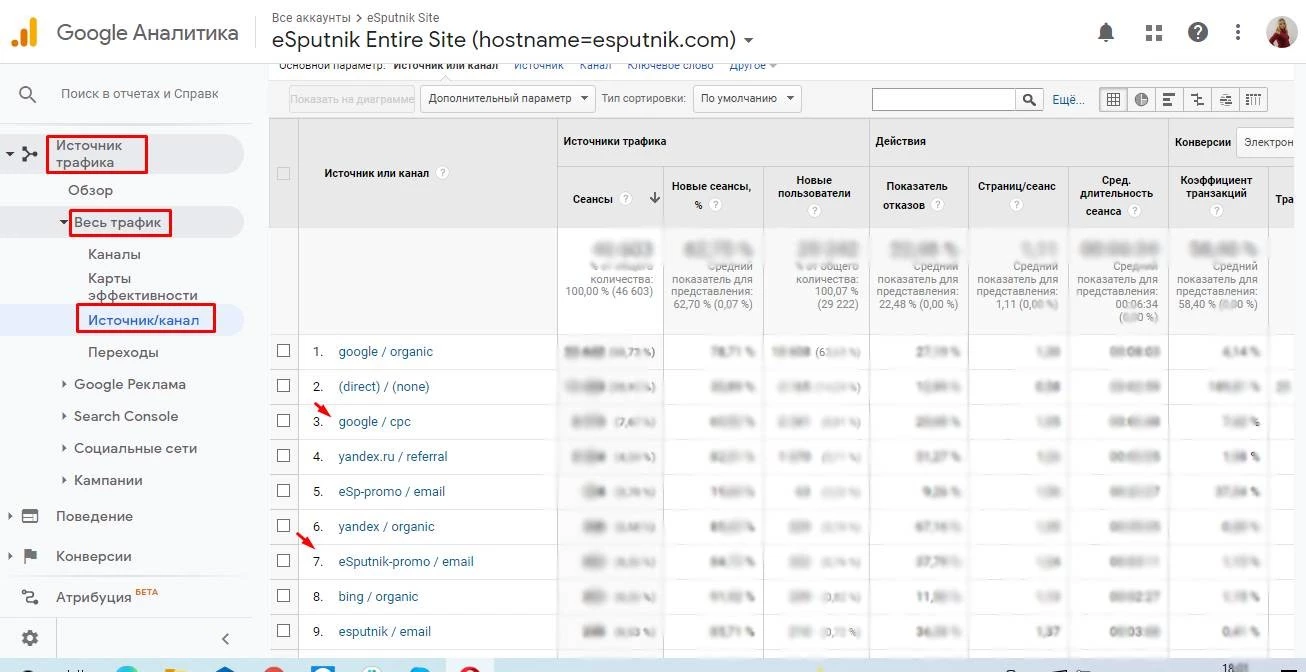Click the table search magnifier button
The image size is (1306, 672).
point(1029,99)
